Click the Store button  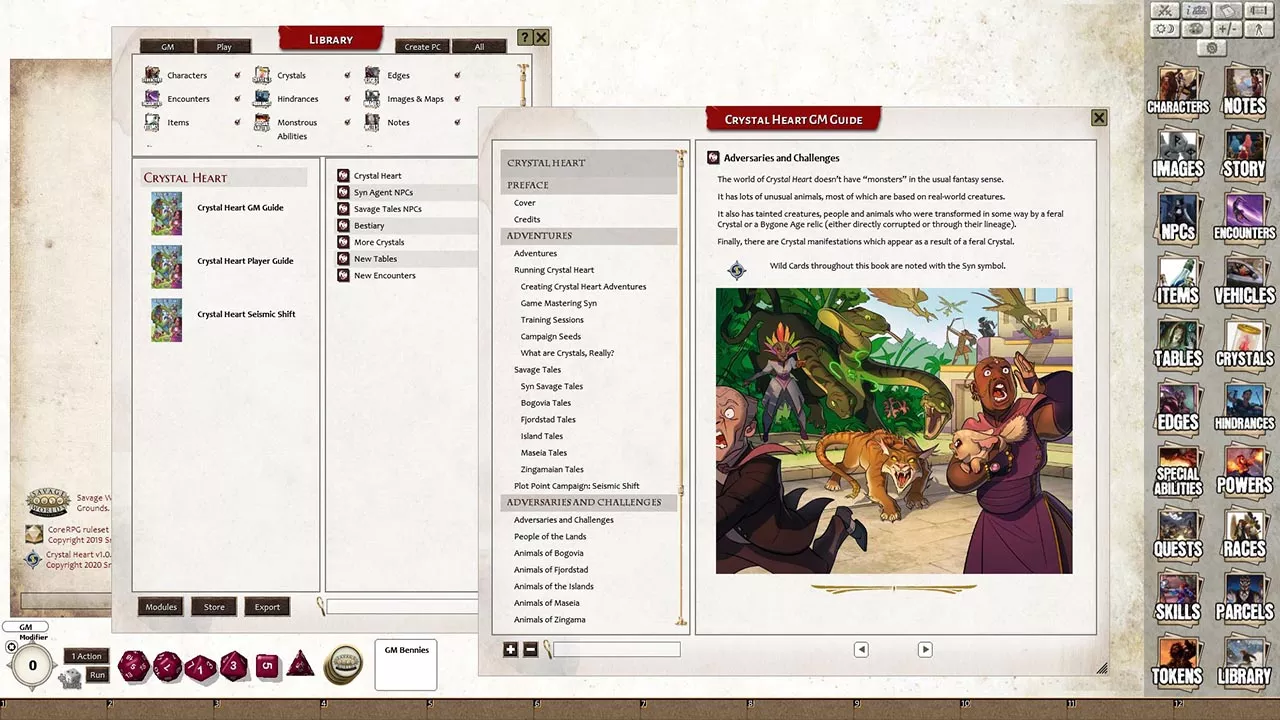[x=214, y=607]
